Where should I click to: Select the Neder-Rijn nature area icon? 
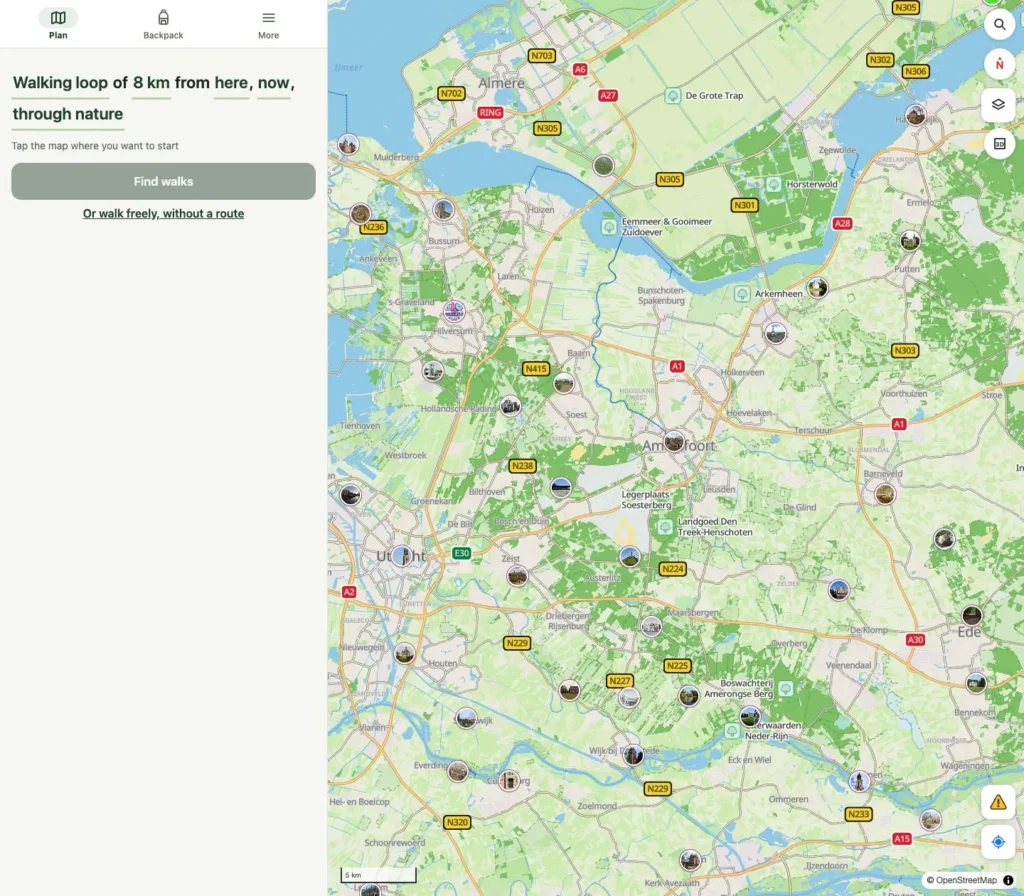(x=732, y=731)
